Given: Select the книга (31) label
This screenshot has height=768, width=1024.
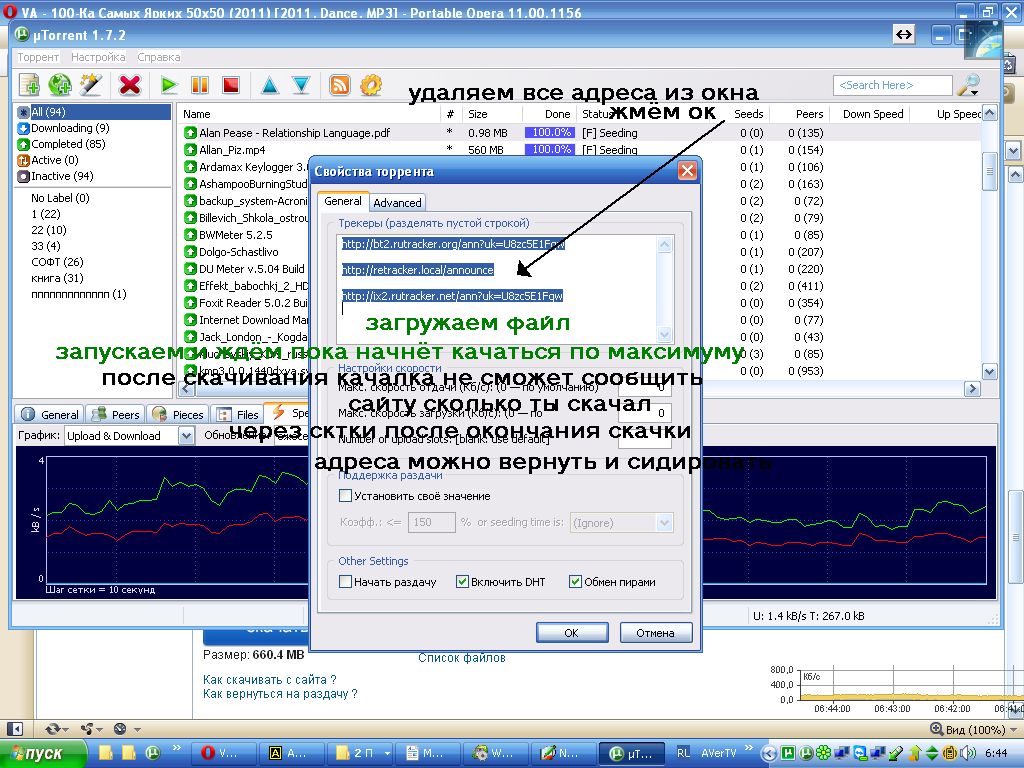Looking at the screenshot, I should click(57, 278).
